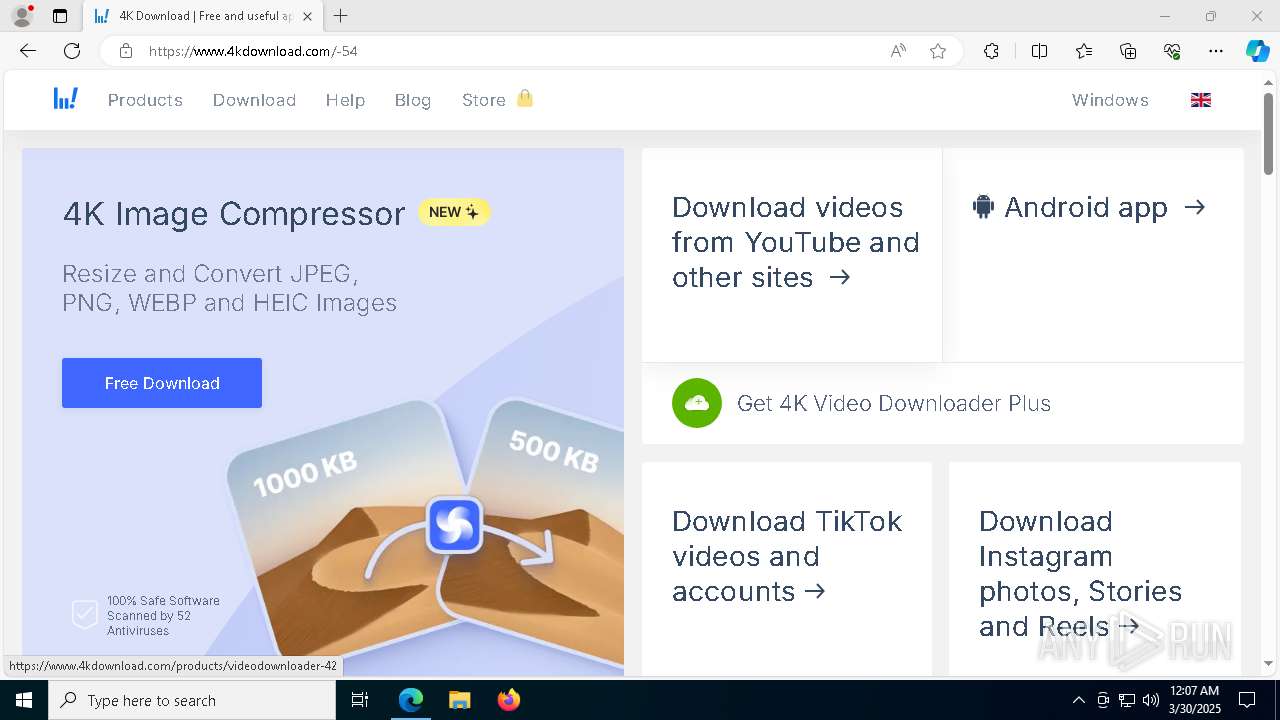The width and height of the screenshot is (1280, 720).
Task: Open the Android app link
Action: click(x=1090, y=207)
